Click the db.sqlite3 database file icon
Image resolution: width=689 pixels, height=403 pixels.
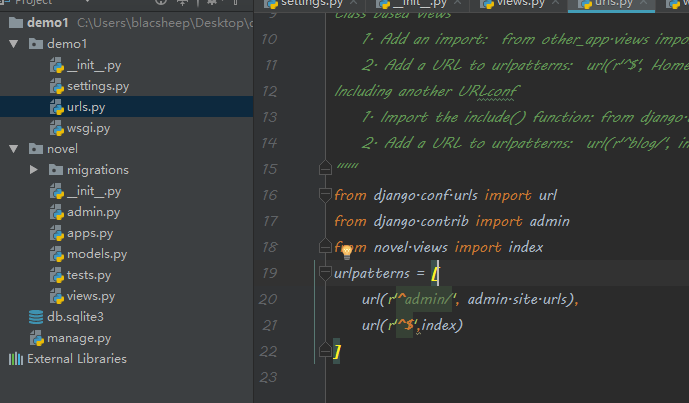coord(37,317)
